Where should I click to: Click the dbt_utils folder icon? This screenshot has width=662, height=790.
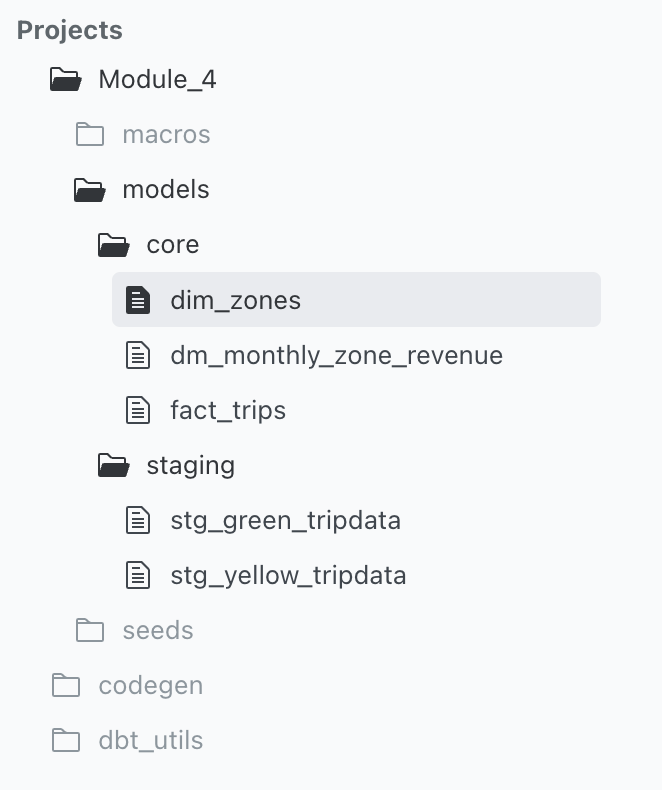(66, 740)
